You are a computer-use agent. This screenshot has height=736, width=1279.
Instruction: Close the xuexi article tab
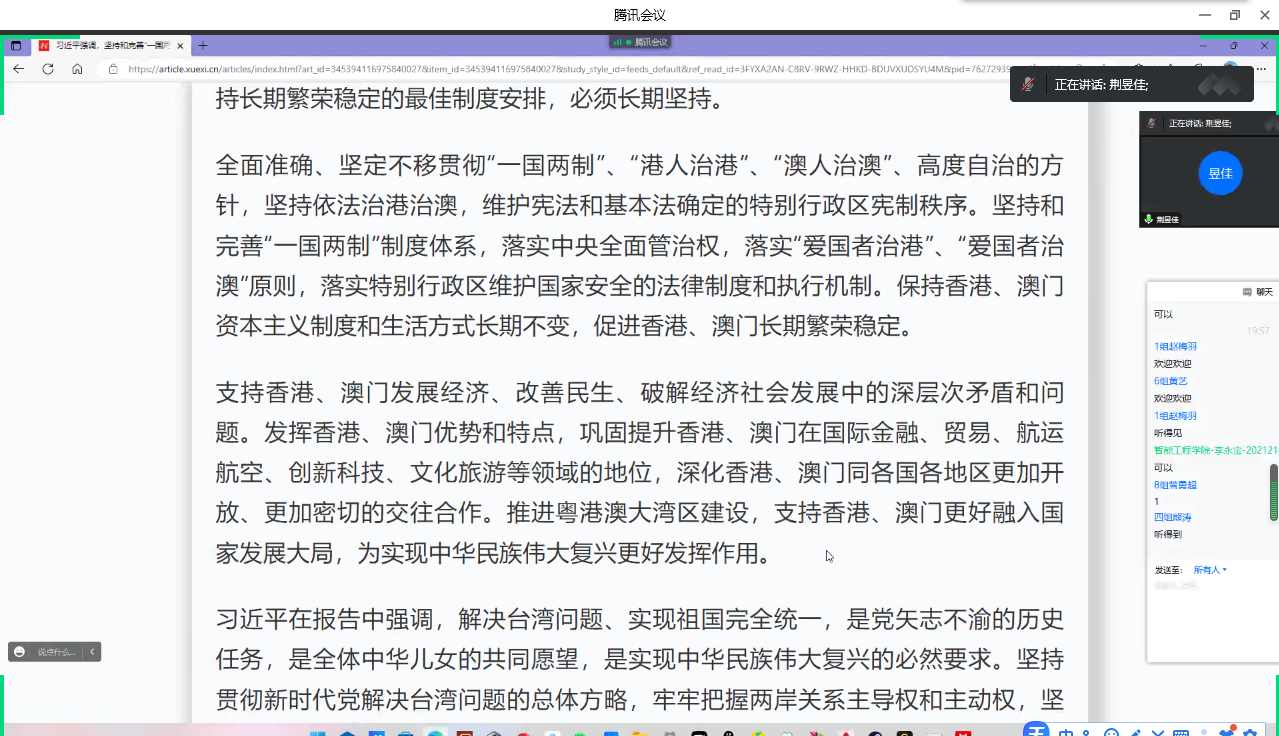[180, 46]
